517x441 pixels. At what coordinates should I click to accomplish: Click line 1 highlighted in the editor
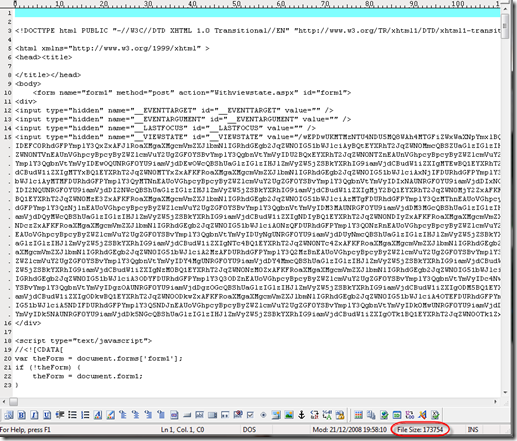[x=257, y=13]
